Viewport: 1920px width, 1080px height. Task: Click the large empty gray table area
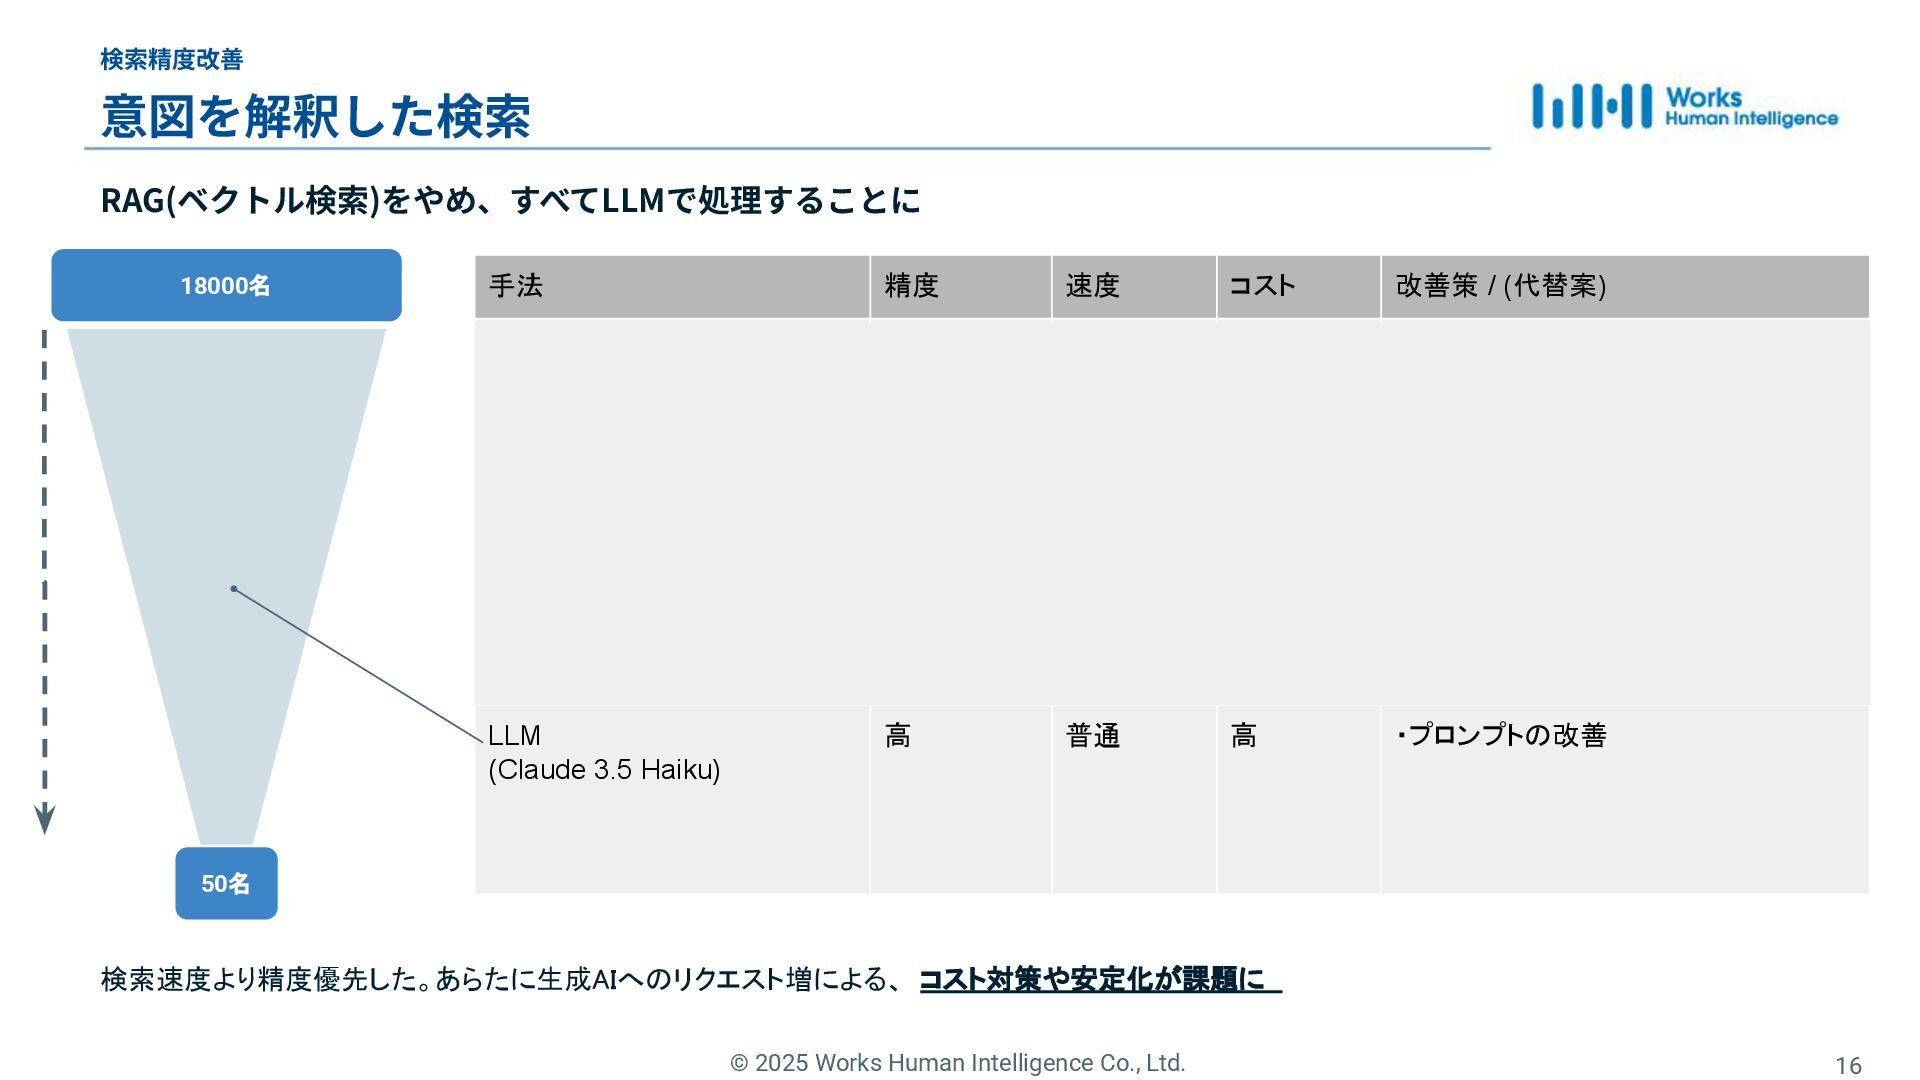[1171, 512]
